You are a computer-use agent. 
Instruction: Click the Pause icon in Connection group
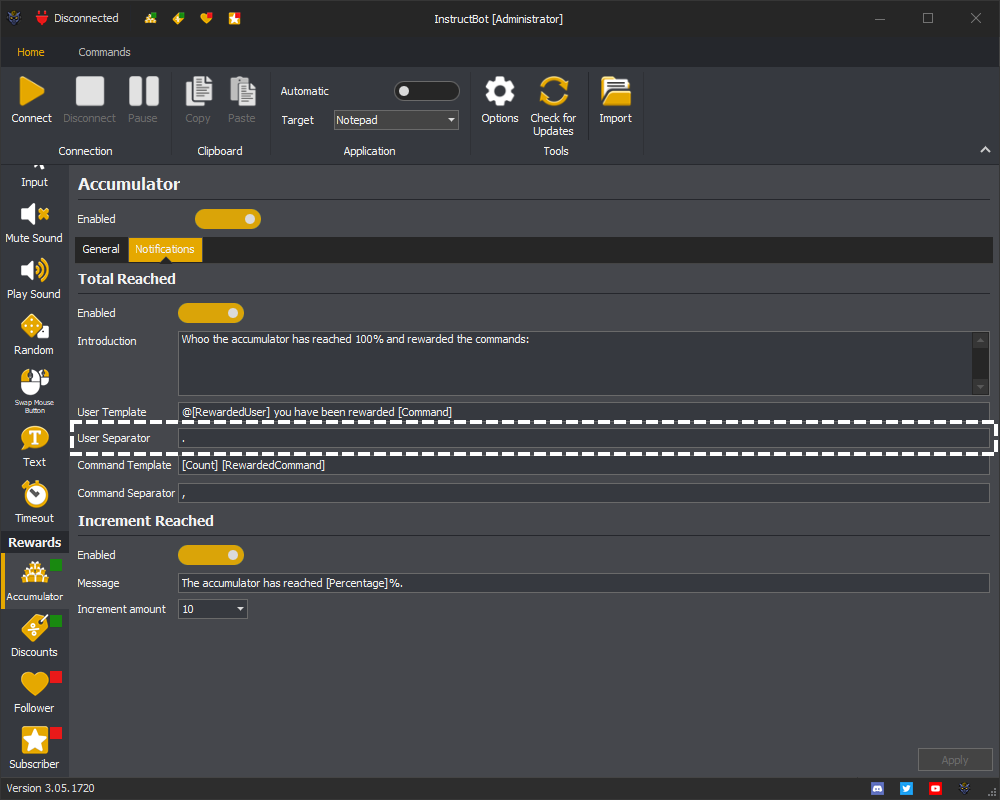[x=143, y=91]
